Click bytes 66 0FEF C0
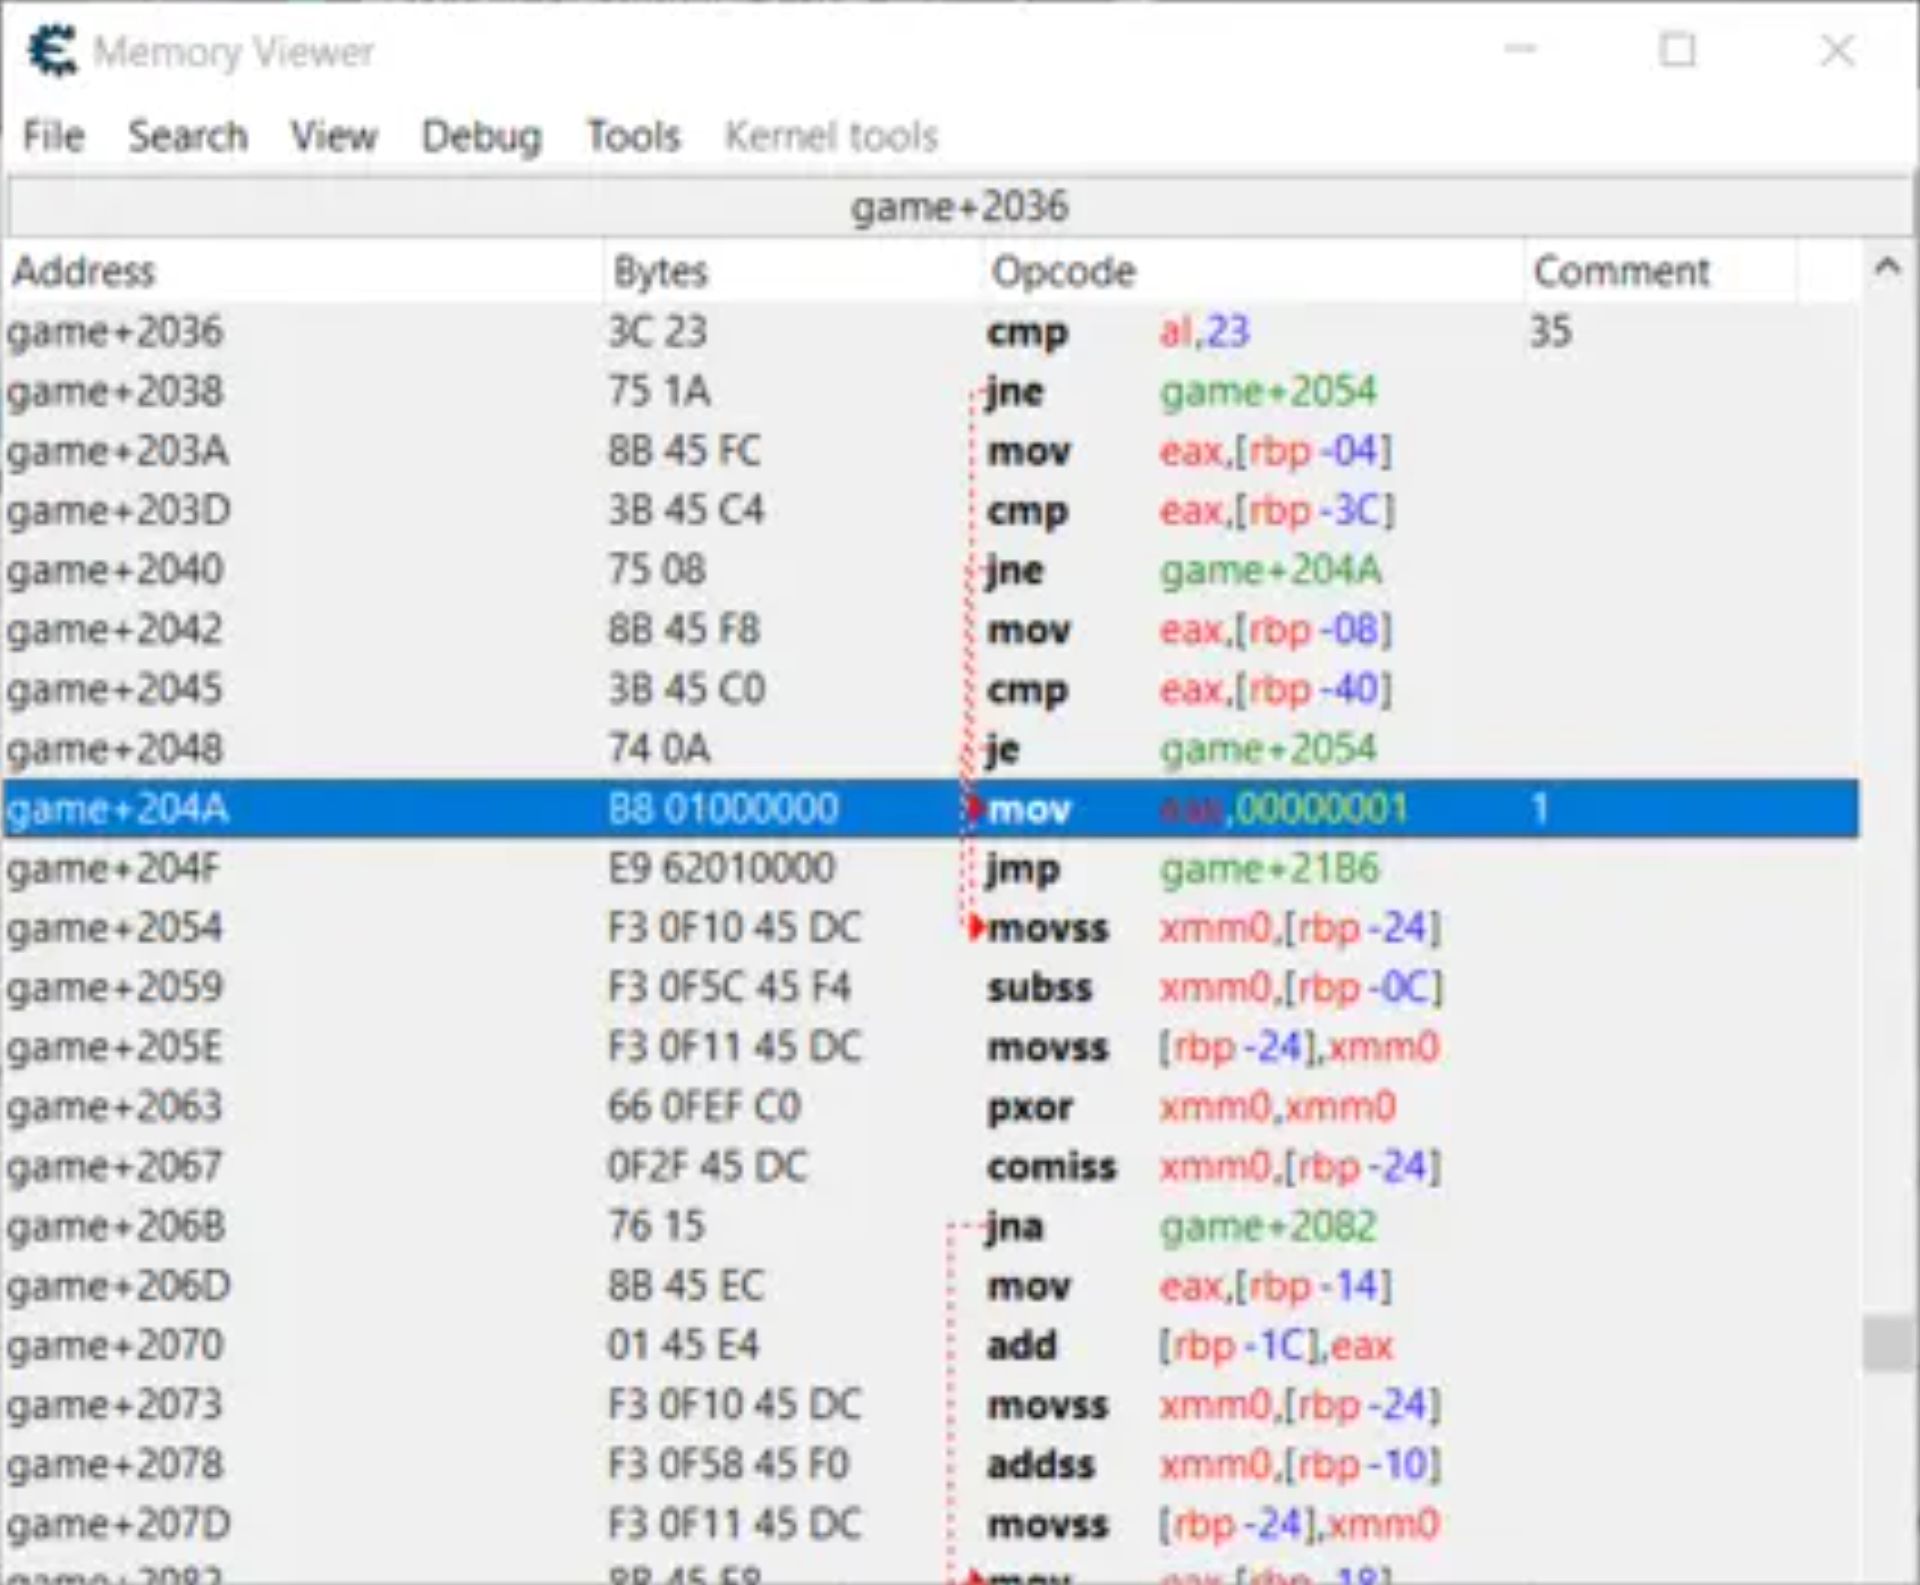This screenshot has height=1585, width=1920. 704,1107
